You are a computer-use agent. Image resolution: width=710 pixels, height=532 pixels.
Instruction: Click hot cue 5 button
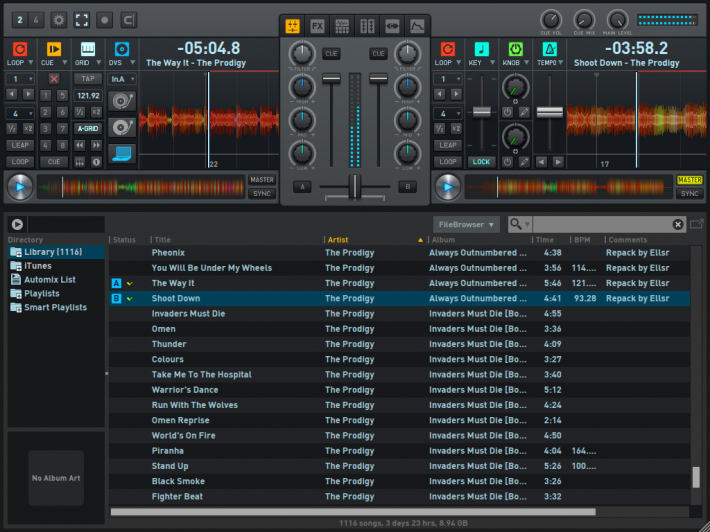[62, 96]
